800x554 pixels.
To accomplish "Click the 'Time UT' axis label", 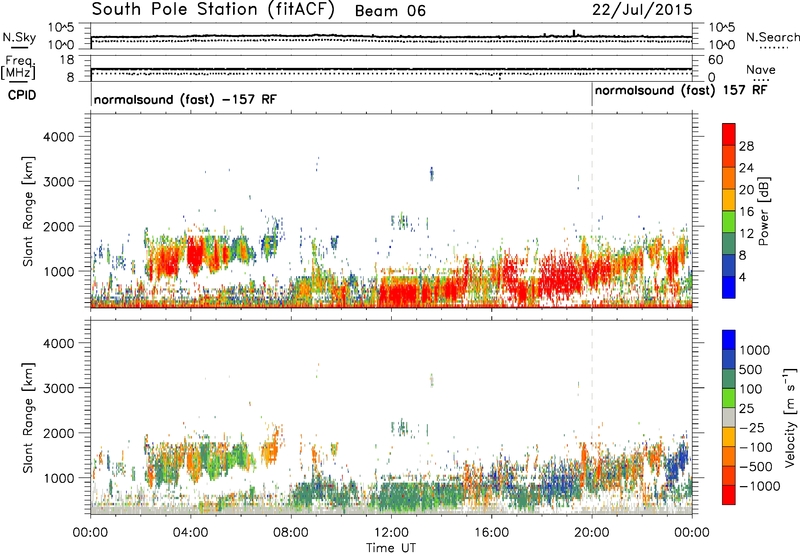I will coord(391,548).
